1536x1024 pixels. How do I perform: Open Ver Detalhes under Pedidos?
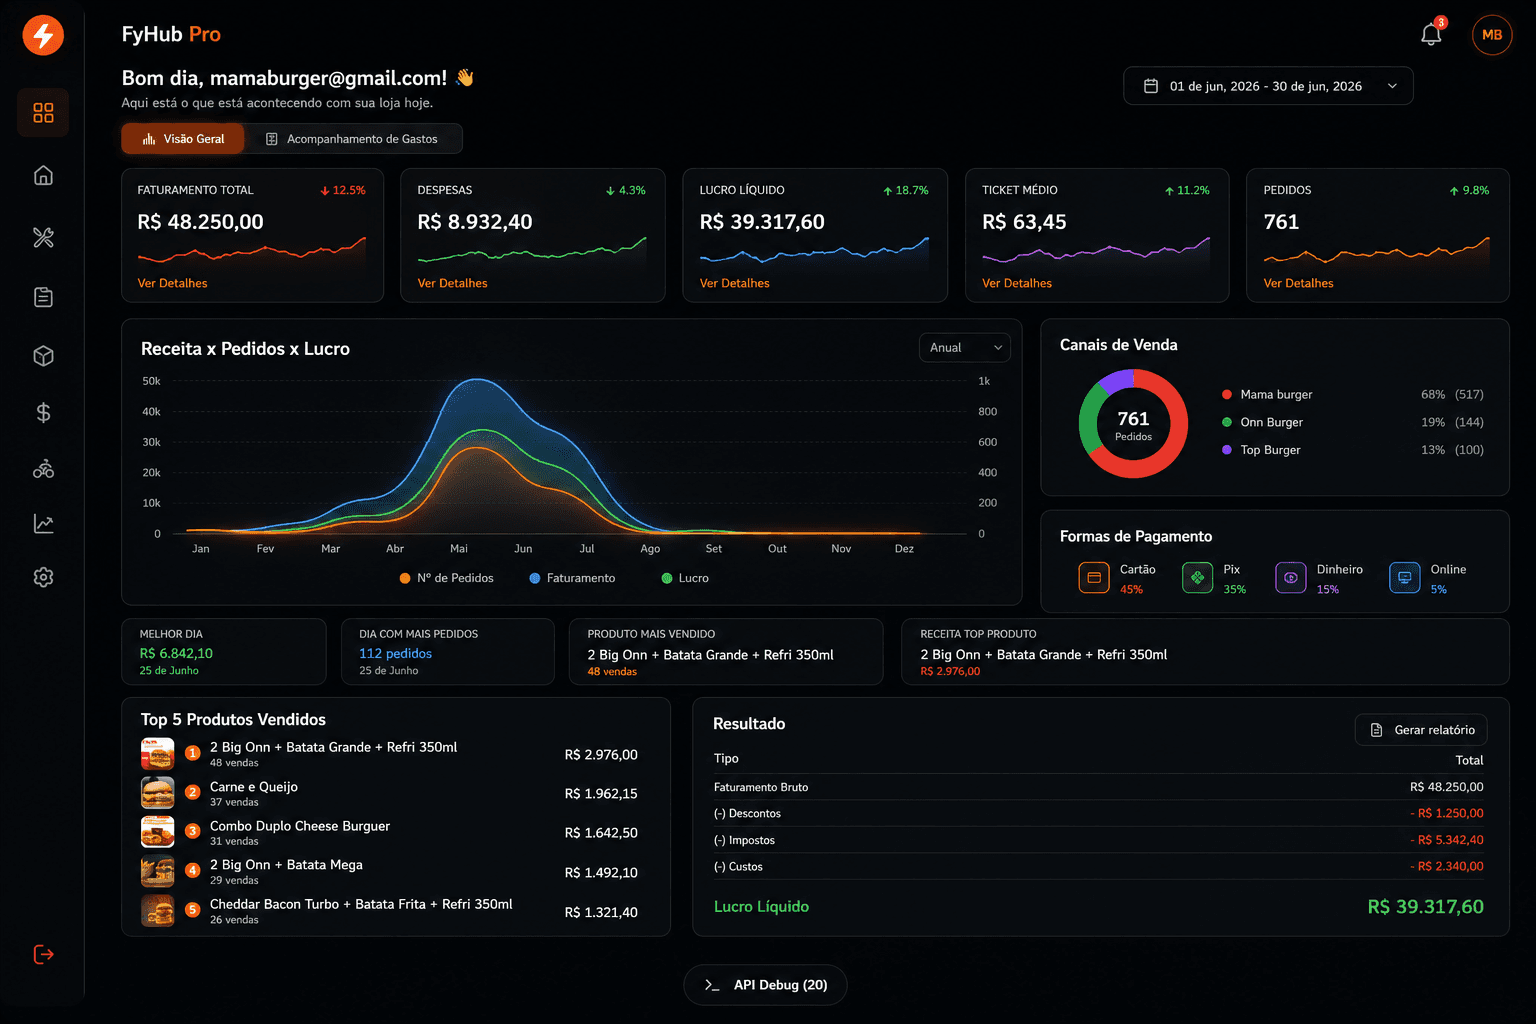click(x=1298, y=283)
